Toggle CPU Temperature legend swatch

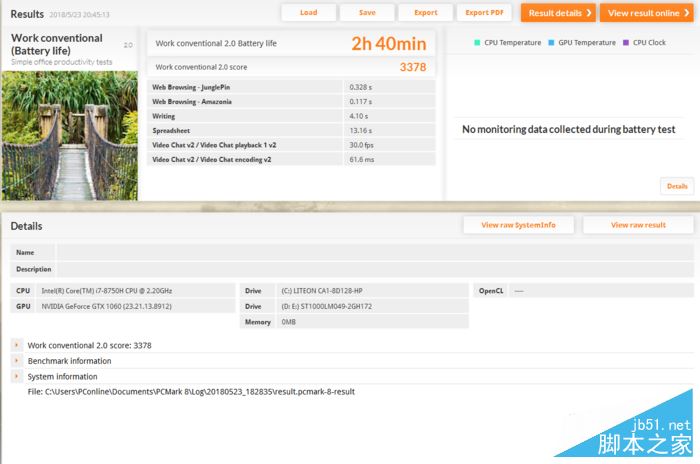pyautogui.click(x=477, y=42)
